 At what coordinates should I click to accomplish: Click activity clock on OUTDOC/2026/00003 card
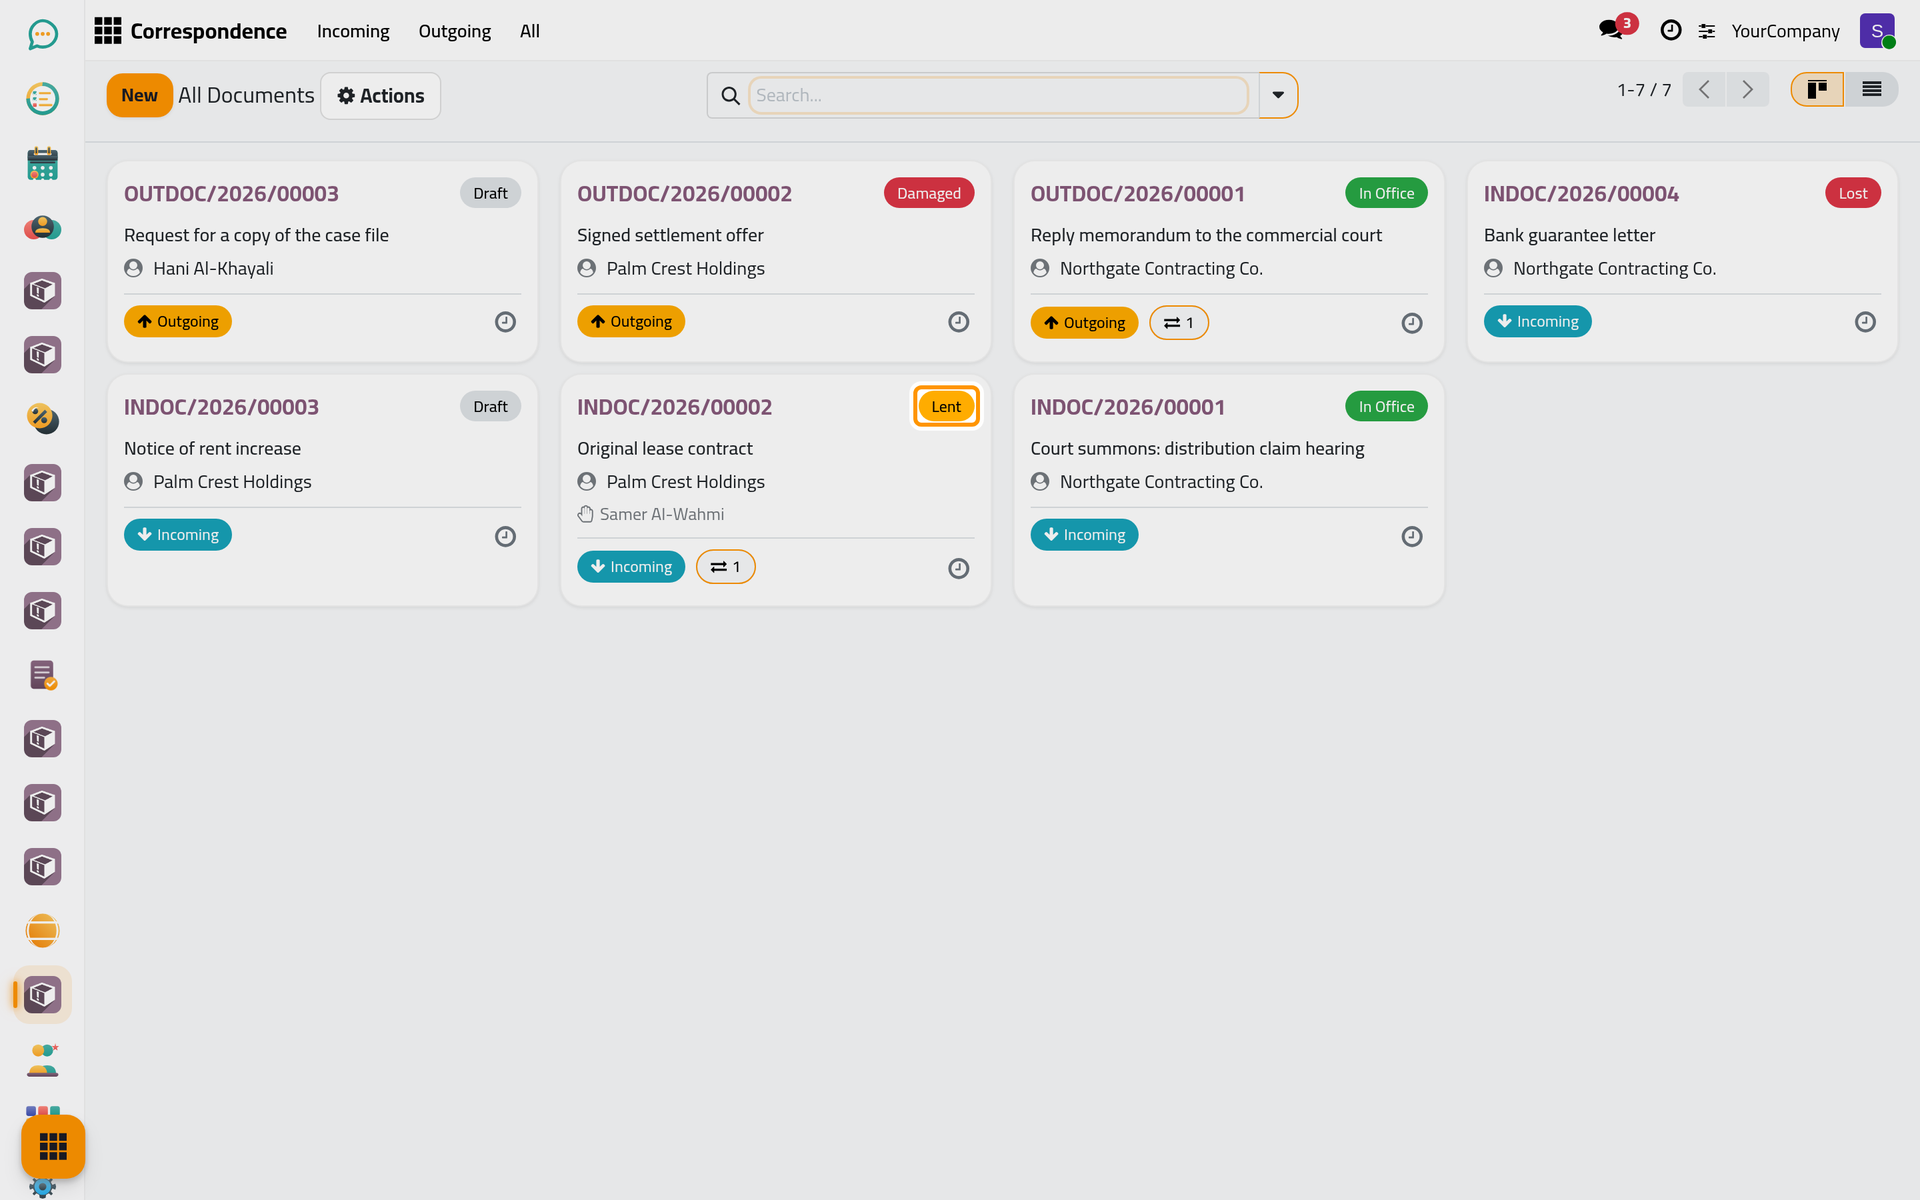pyautogui.click(x=505, y=322)
